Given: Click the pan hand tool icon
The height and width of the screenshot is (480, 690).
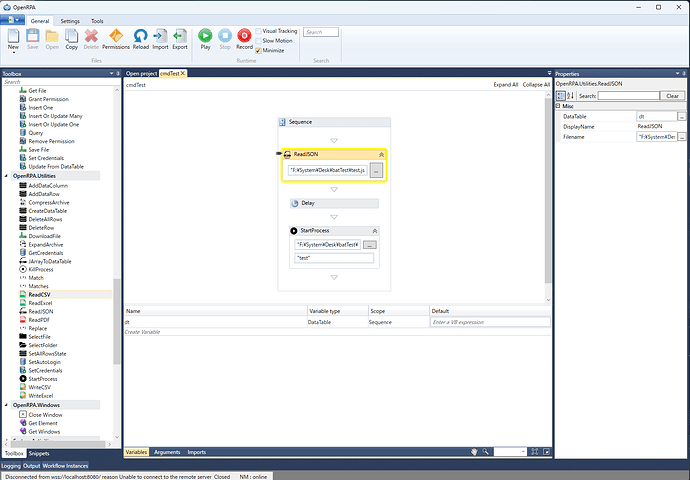Looking at the screenshot, I should pos(474,452).
